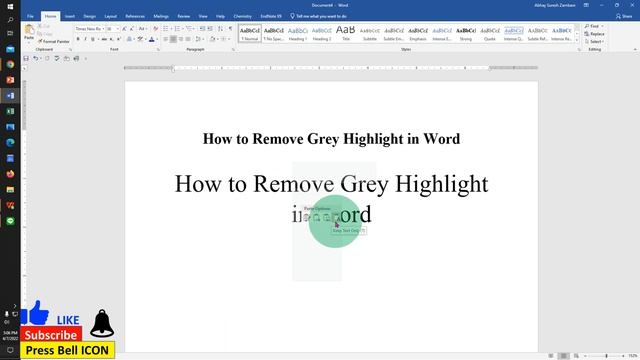Apply the Normal style
The height and width of the screenshot is (360, 640).
(x=250, y=33)
